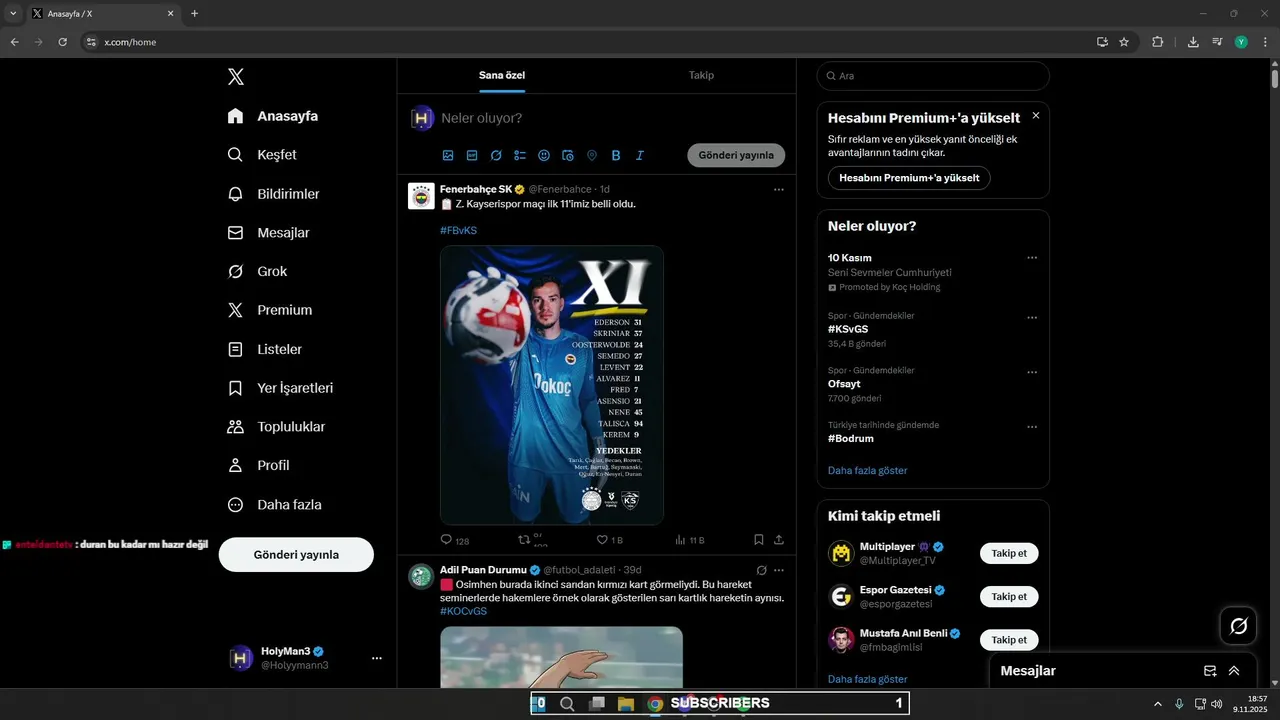The image size is (1280, 720).
Task: Click the X logo in the sidebar
Action: (235, 77)
